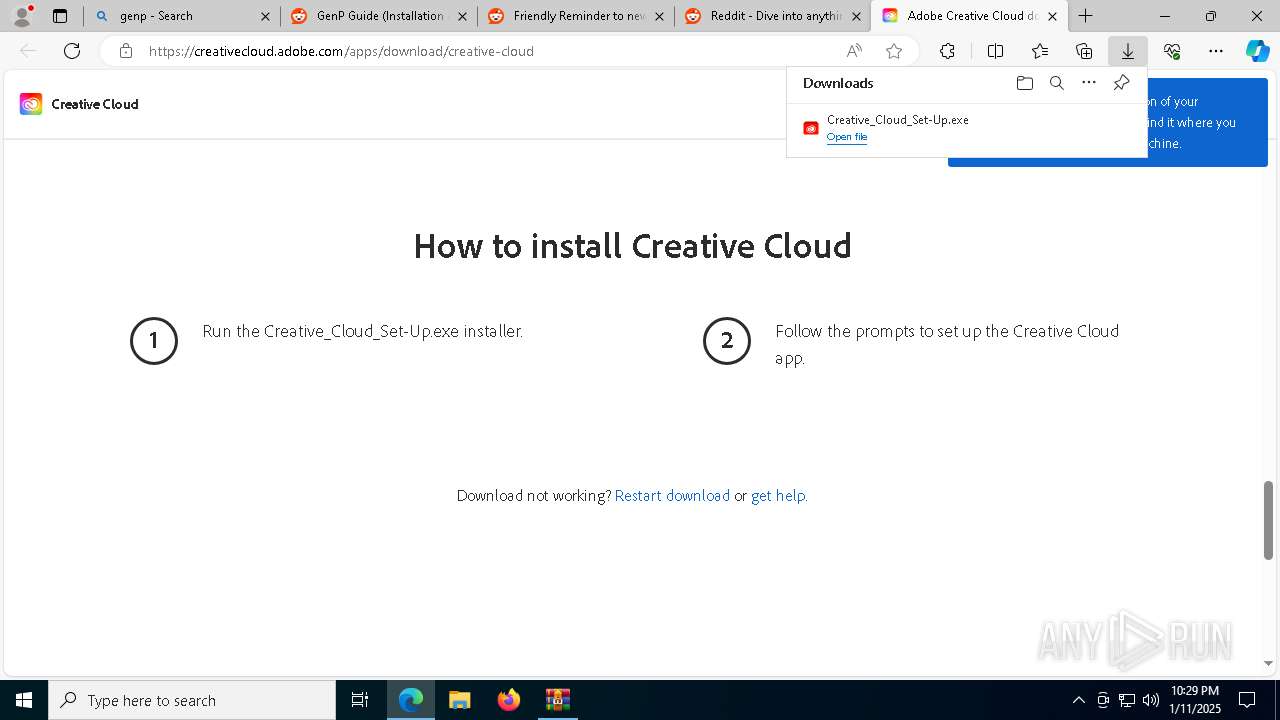Open network icon in system tray
This screenshot has width=1280, height=720.
[x=1127, y=700]
